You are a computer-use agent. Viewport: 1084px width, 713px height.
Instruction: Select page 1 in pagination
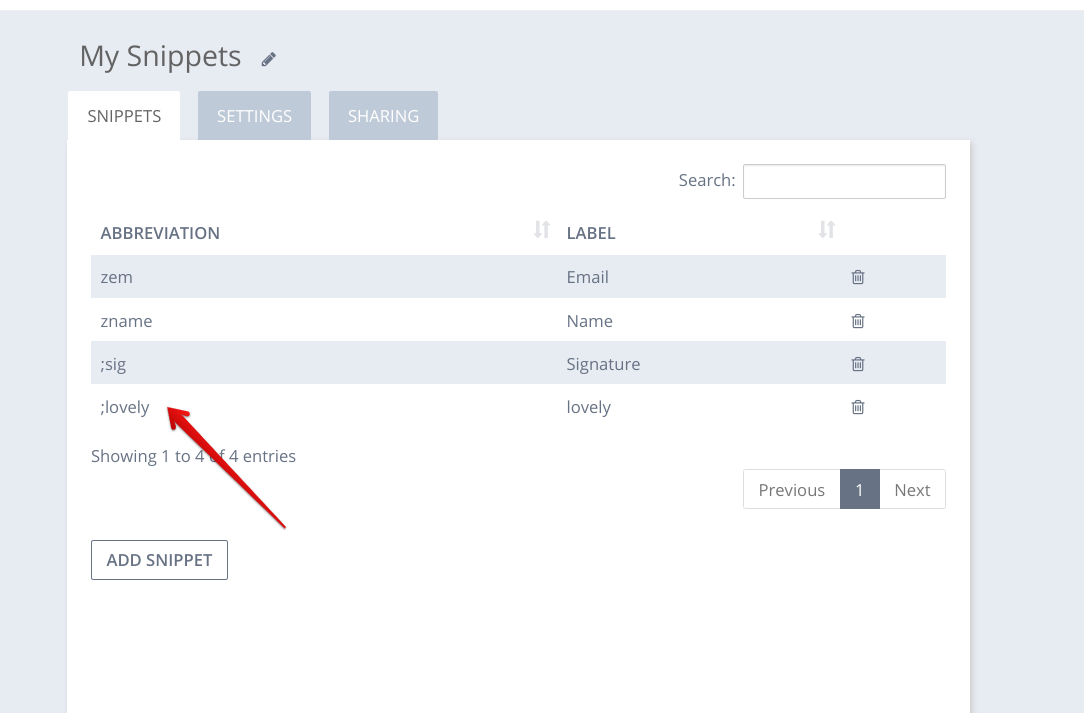[x=859, y=490]
